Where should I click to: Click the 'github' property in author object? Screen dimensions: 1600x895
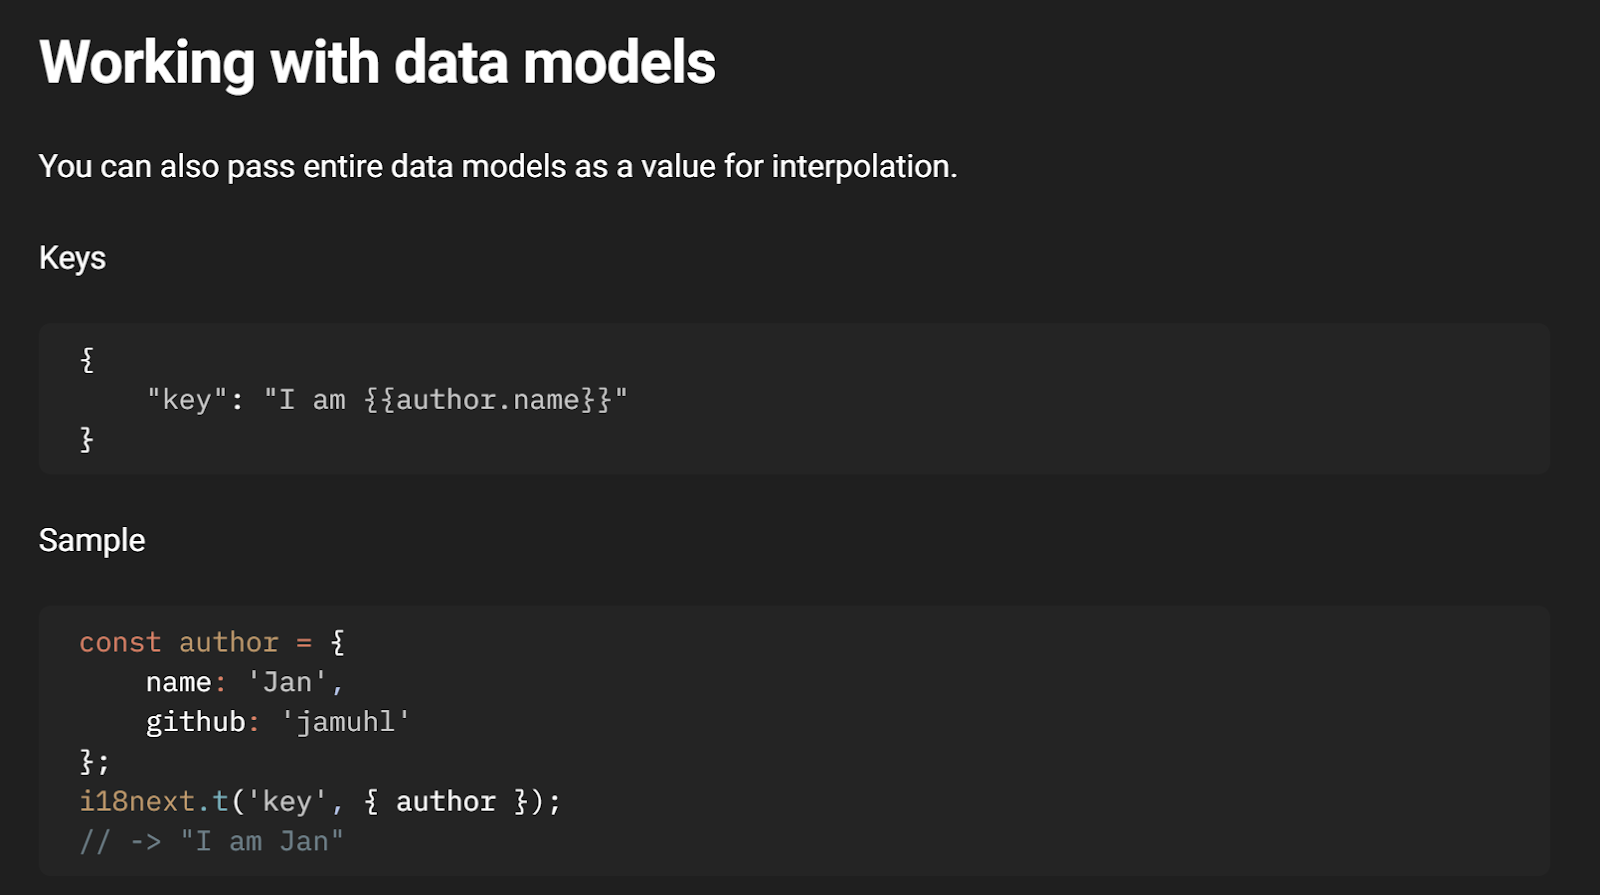click(195, 722)
